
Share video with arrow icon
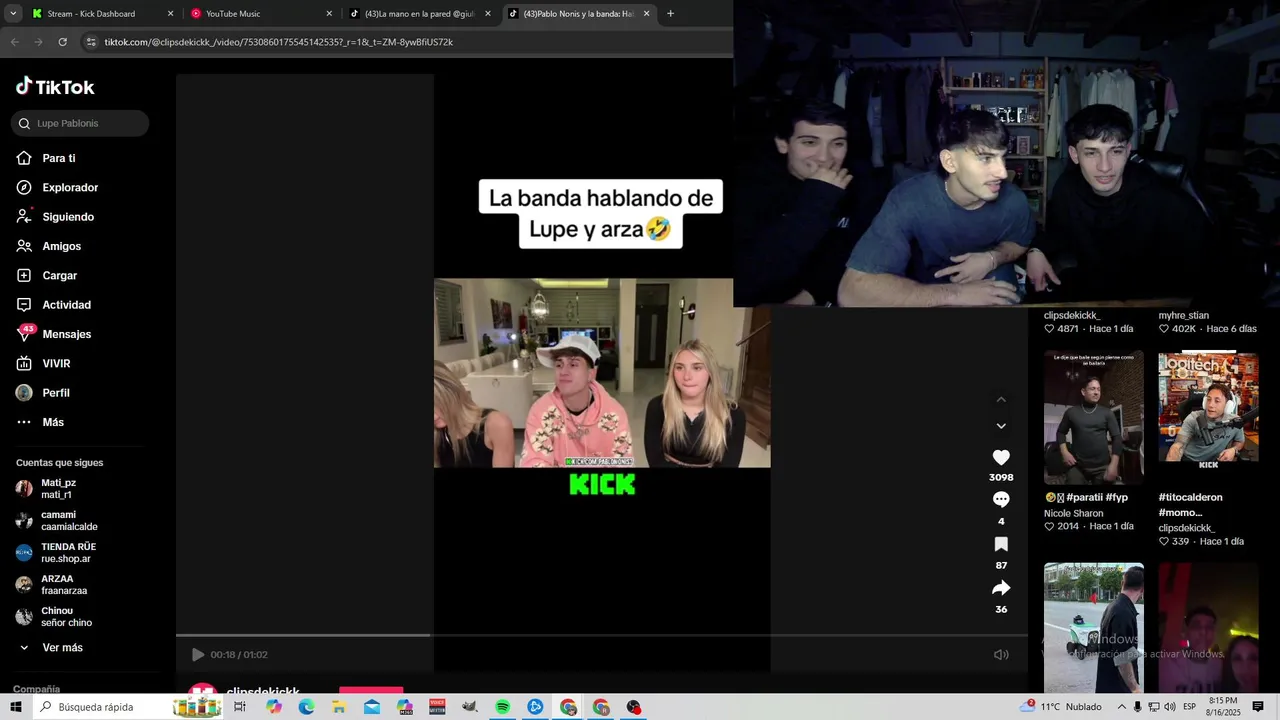pos(1001,588)
